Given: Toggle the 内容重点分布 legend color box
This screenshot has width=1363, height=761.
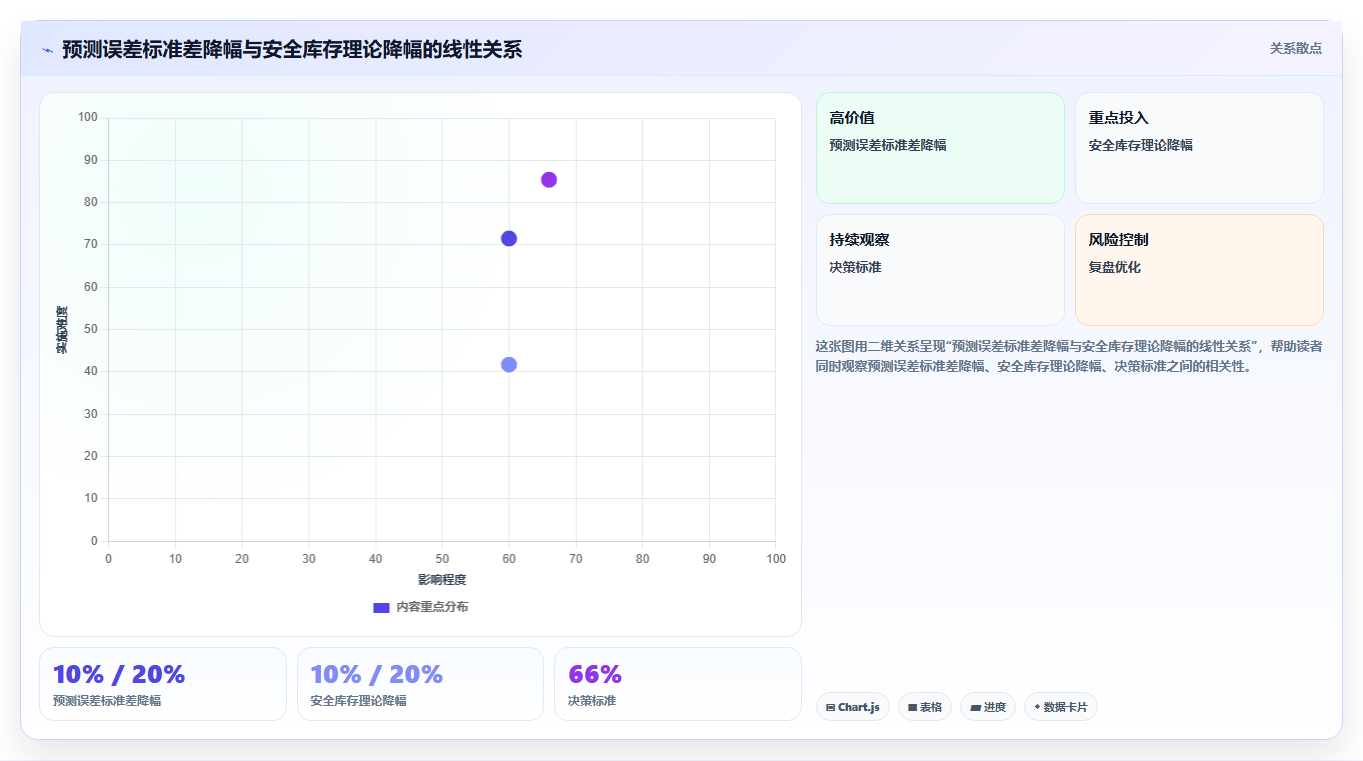Looking at the screenshot, I should pos(381,607).
